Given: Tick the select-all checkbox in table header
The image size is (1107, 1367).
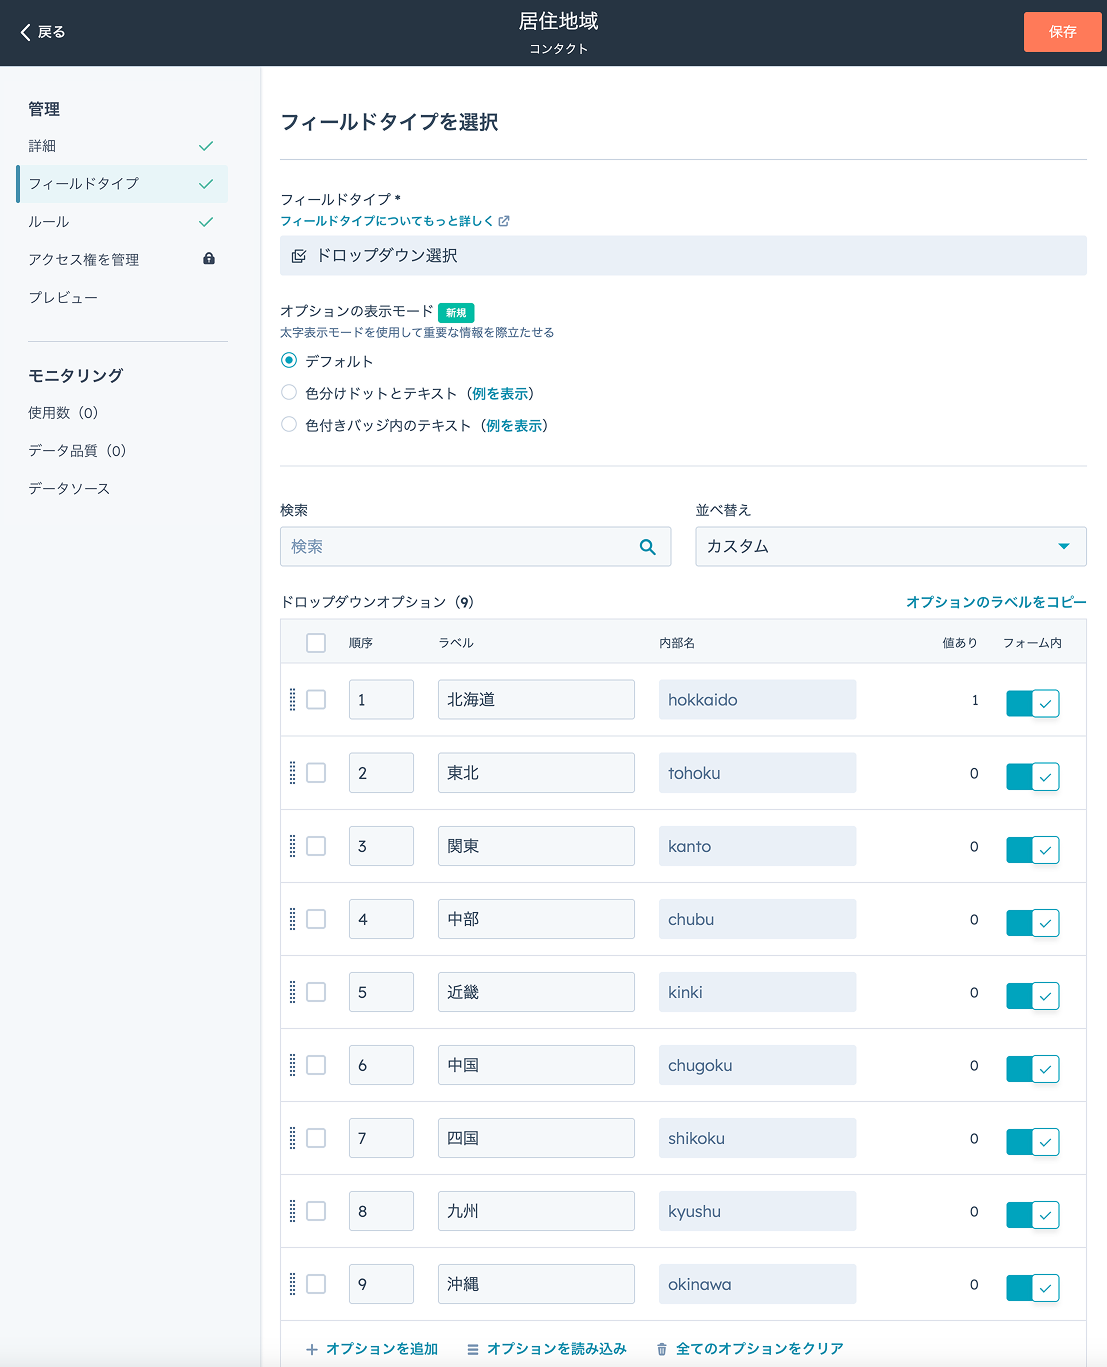Looking at the screenshot, I should (x=316, y=643).
